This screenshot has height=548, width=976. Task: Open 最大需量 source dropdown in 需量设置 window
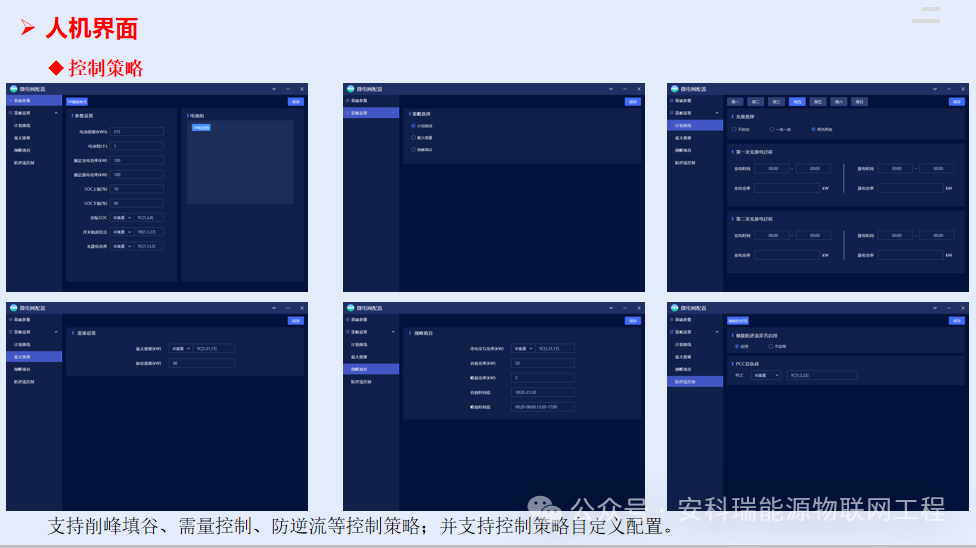pyautogui.click(x=181, y=349)
